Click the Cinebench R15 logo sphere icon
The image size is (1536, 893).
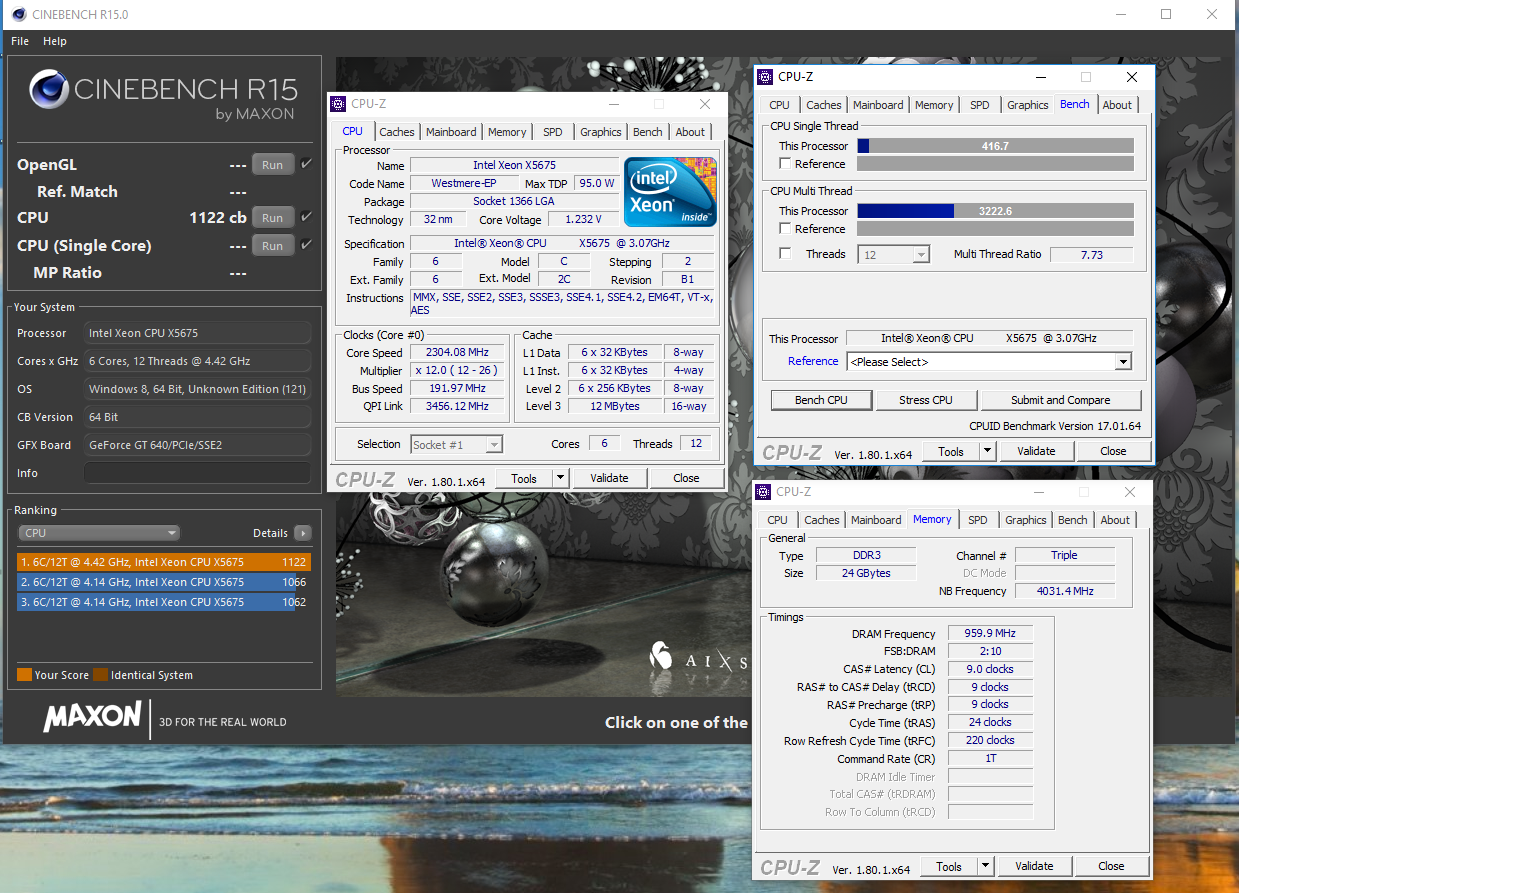(49, 89)
